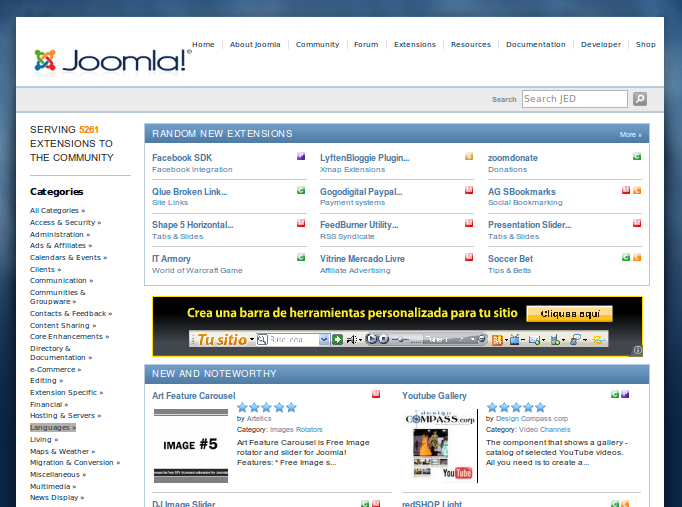The width and height of the screenshot is (682, 507).
Task: Open the Soccer Bet extension link
Action: 510,258
